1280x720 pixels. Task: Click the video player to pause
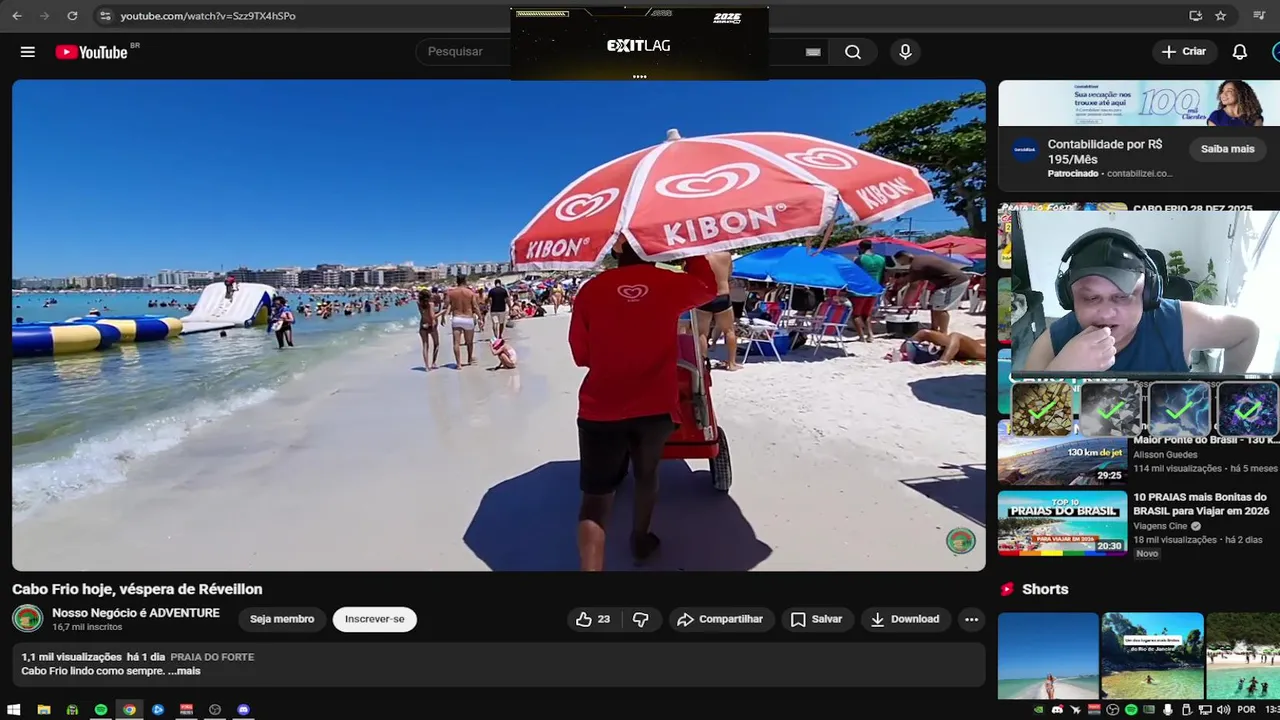tap(498, 325)
